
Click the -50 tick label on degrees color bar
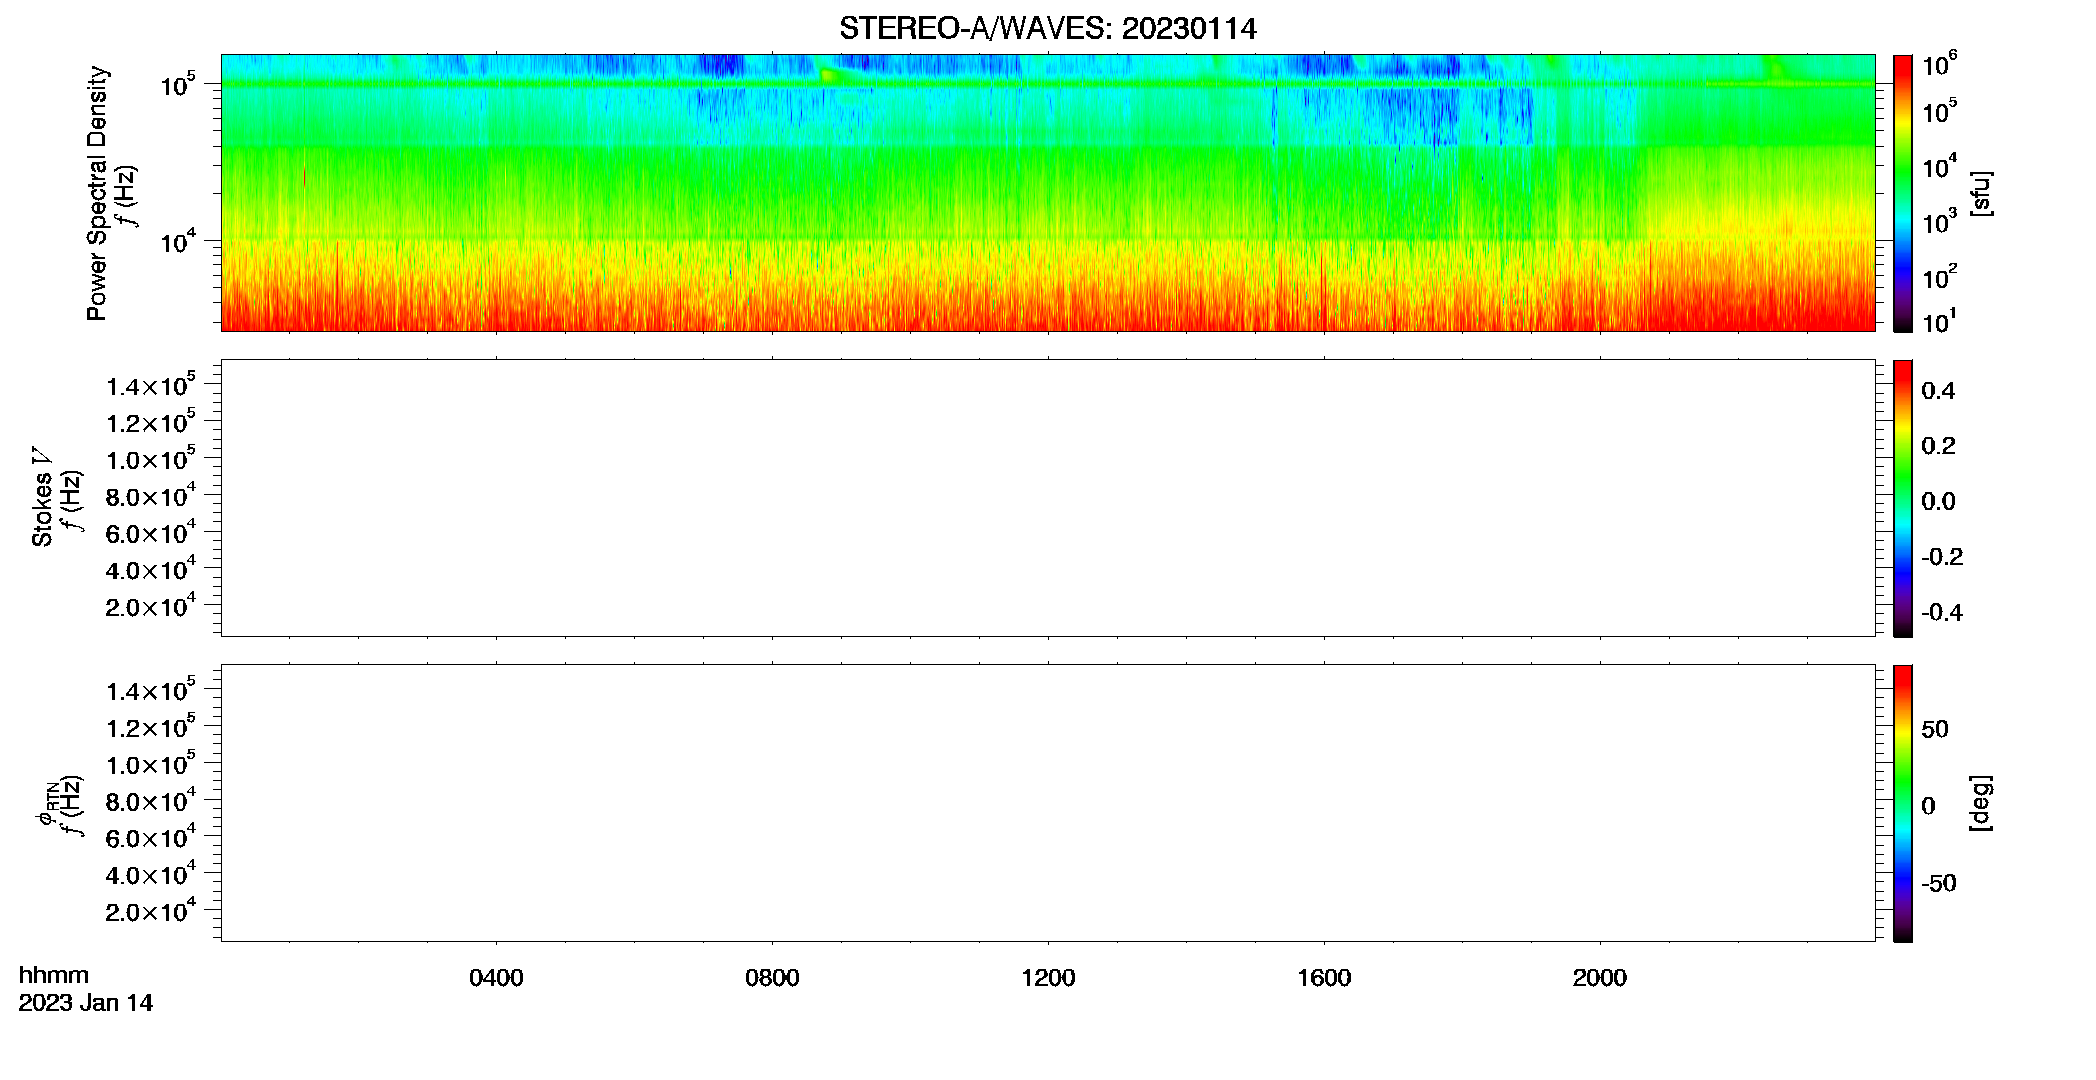(1939, 884)
